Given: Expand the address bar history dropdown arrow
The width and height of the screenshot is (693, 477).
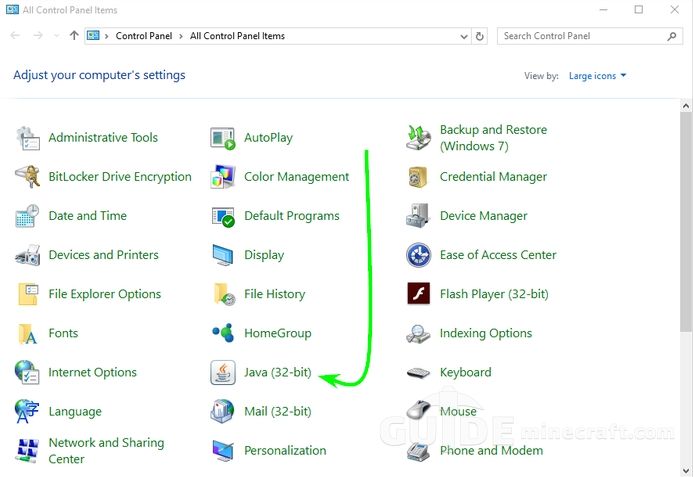Looking at the screenshot, I should tap(464, 36).
